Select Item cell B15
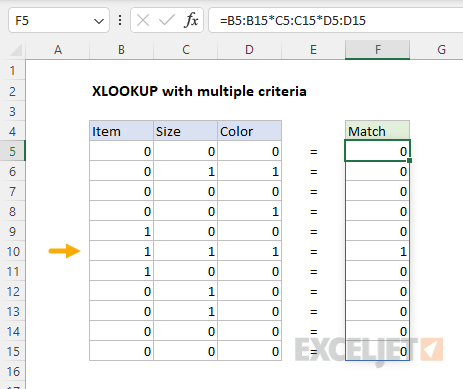463x389 pixels. pyautogui.click(x=121, y=351)
